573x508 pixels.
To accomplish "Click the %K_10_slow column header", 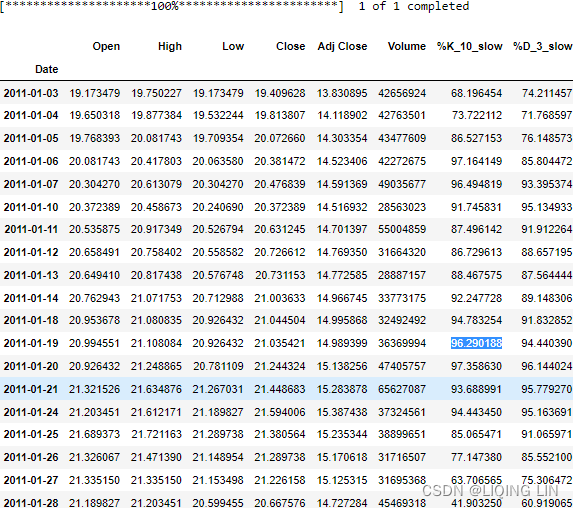I will [470, 46].
